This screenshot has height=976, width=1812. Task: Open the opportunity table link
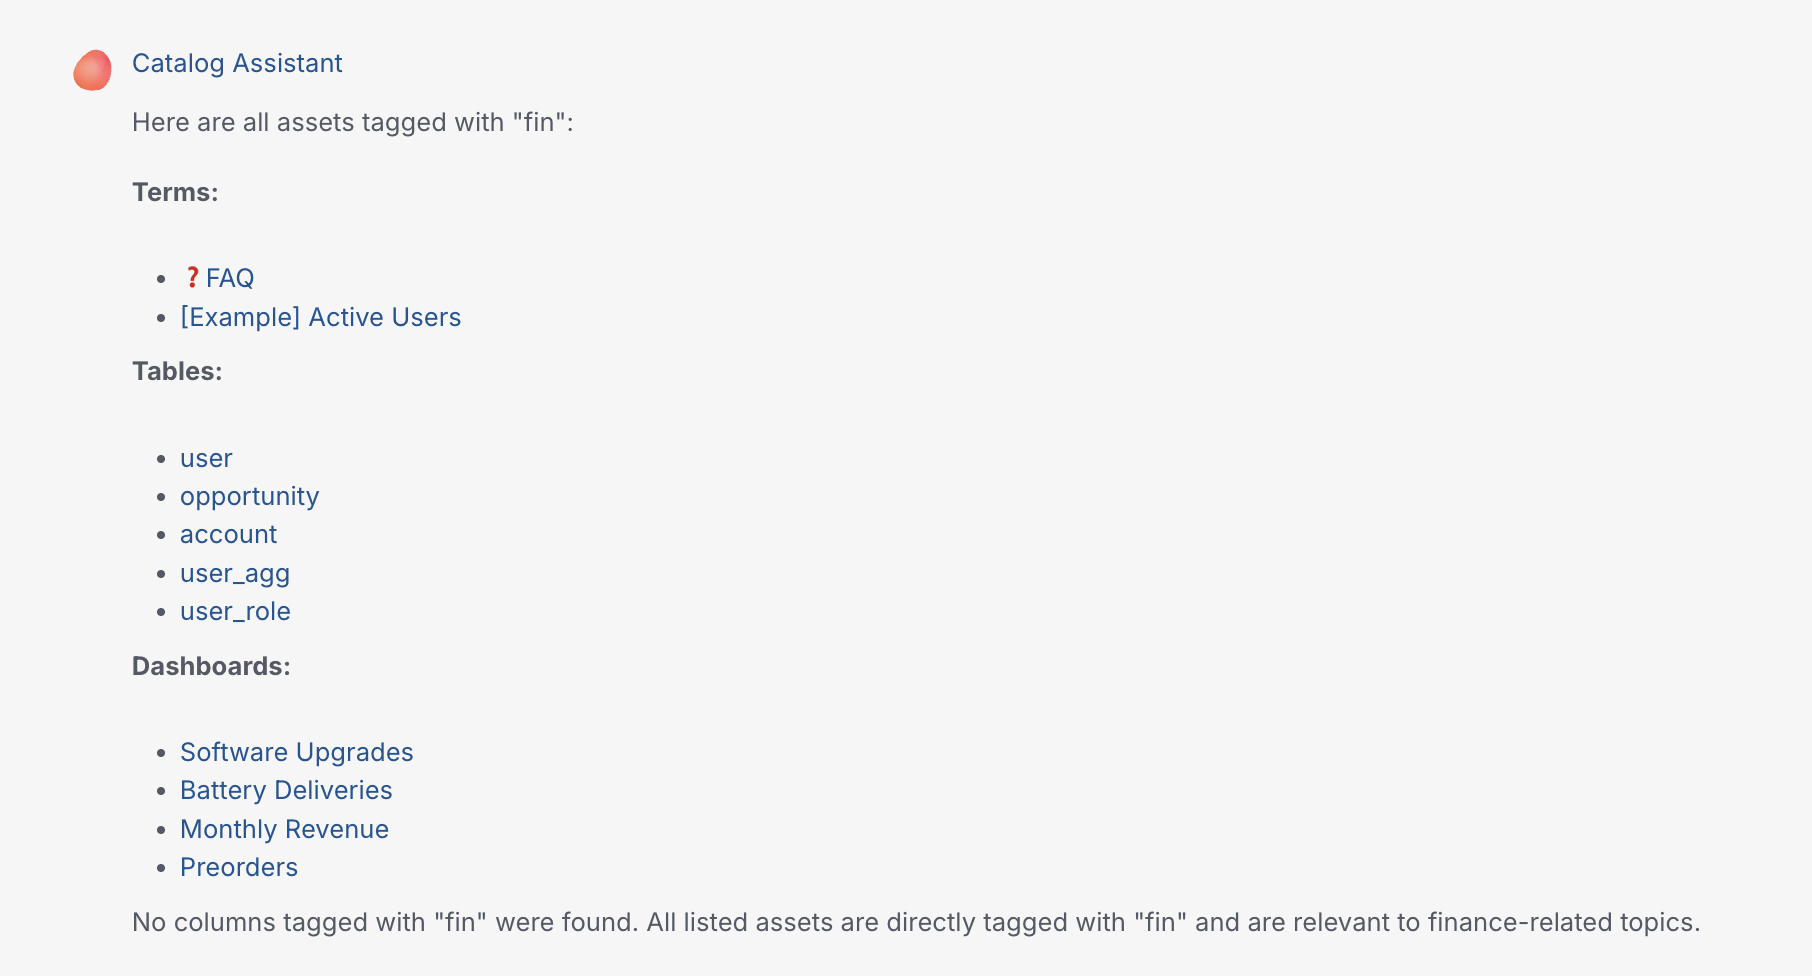(x=249, y=496)
